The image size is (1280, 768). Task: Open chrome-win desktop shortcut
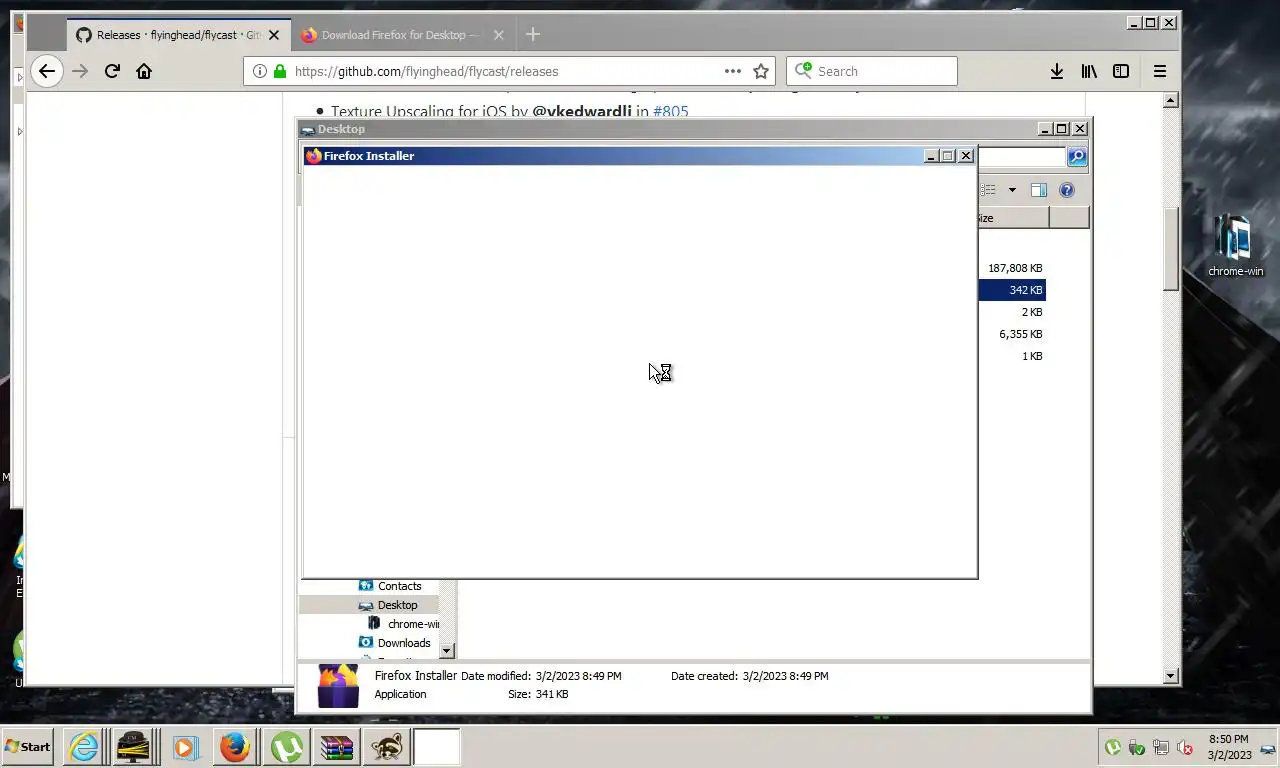tap(1235, 246)
